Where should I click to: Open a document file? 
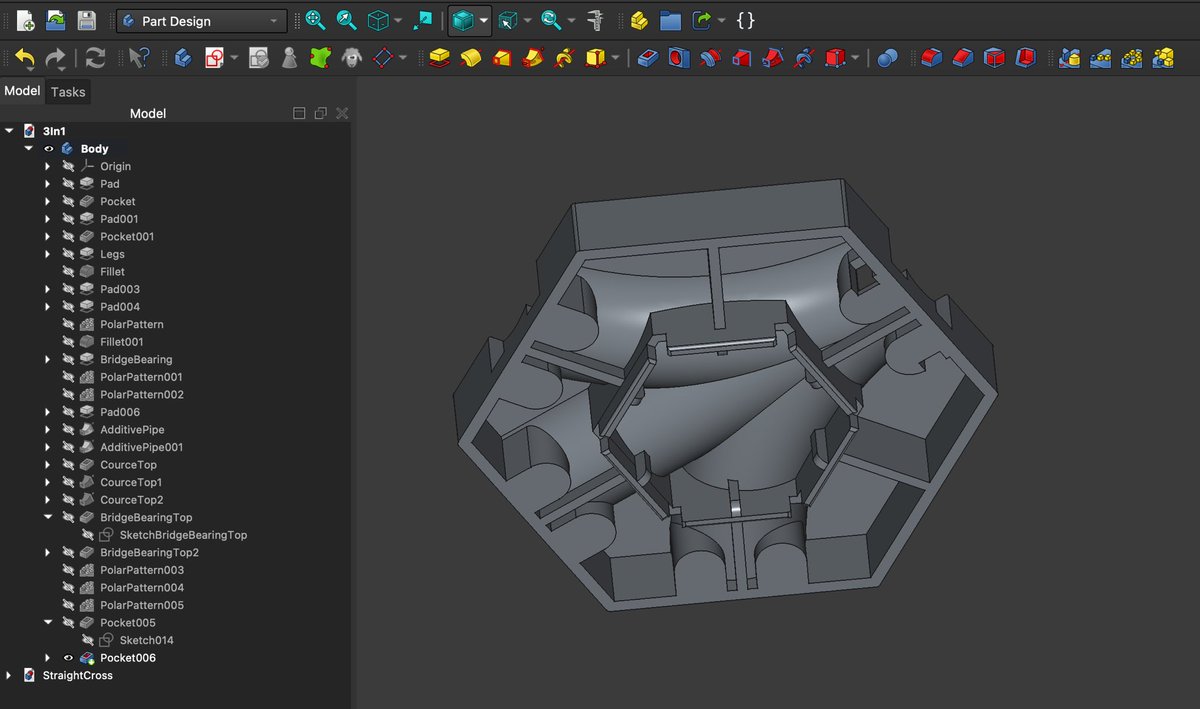click(56, 20)
